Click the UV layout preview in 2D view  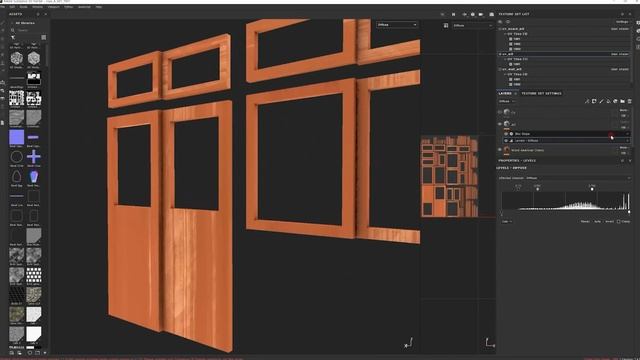[x=449, y=176]
